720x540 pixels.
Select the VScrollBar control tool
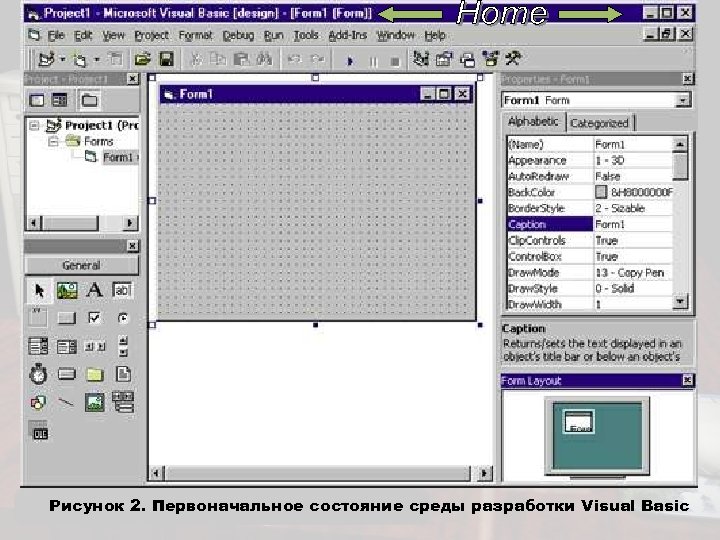[x=123, y=346]
